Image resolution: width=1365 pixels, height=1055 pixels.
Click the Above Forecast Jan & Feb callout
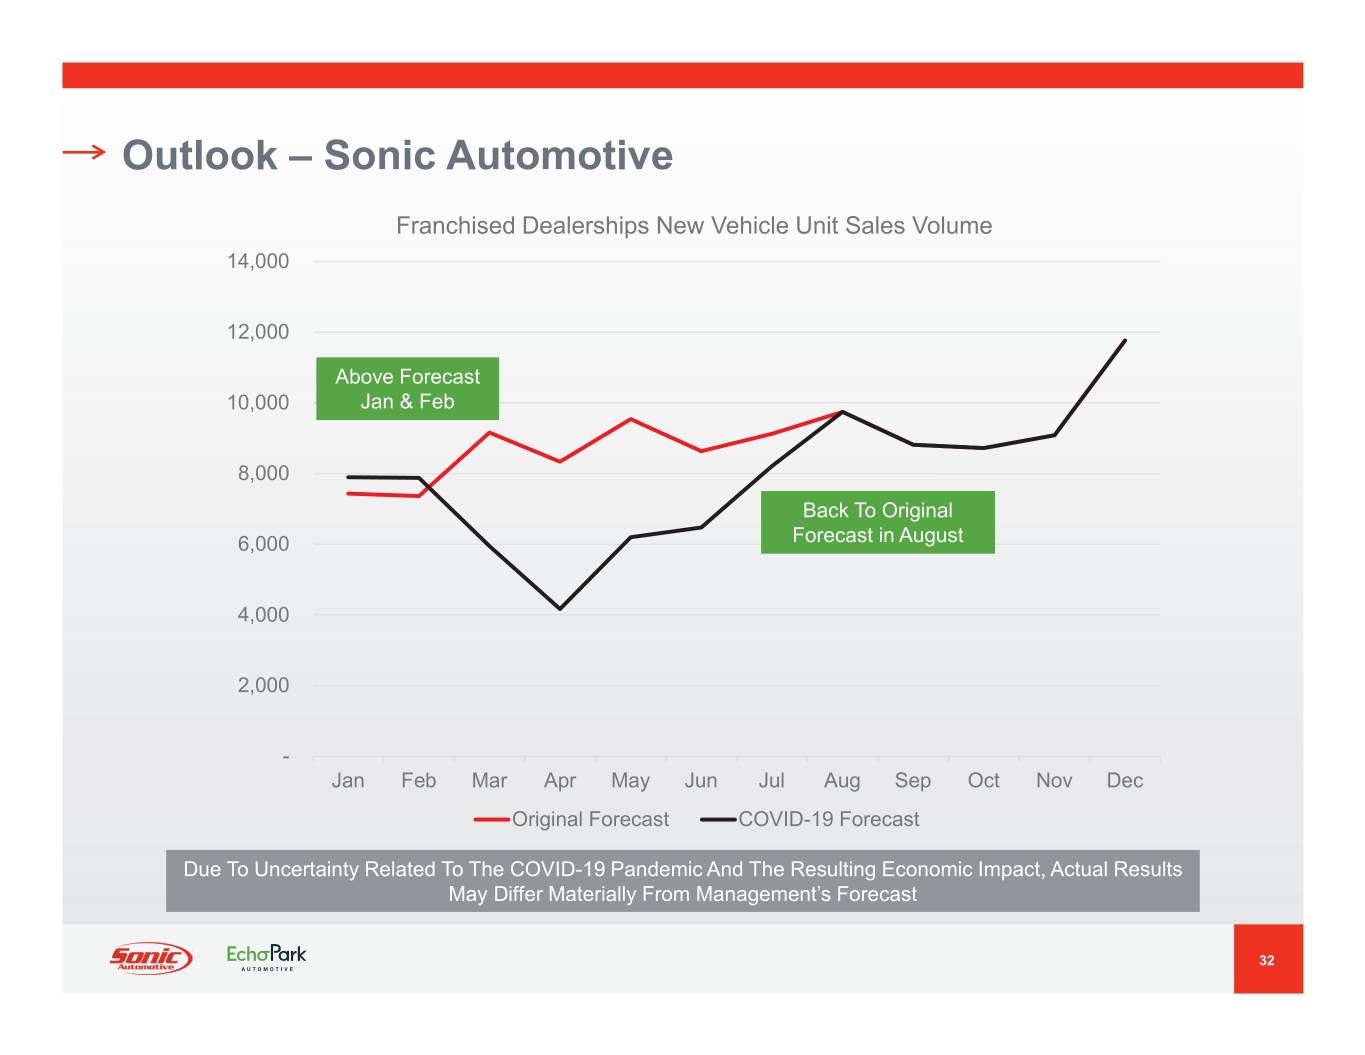[407, 389]
